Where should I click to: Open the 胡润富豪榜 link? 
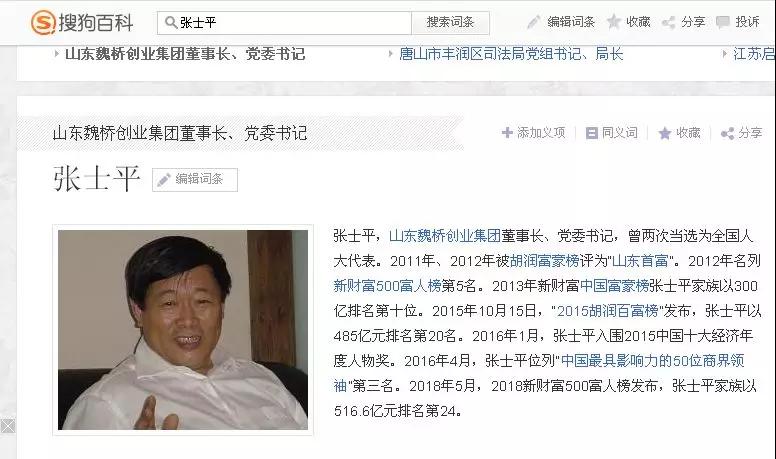click(544, 260)
